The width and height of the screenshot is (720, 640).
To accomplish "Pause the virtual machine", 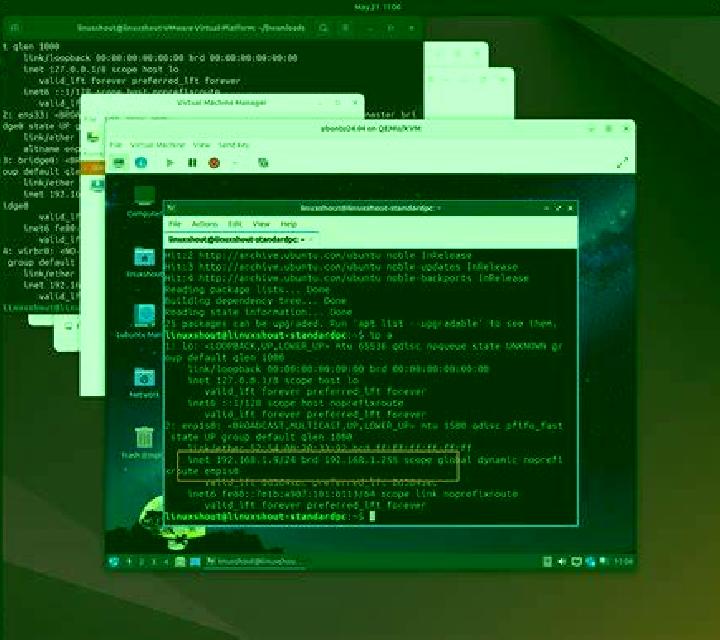I will (x=192, y=163).
